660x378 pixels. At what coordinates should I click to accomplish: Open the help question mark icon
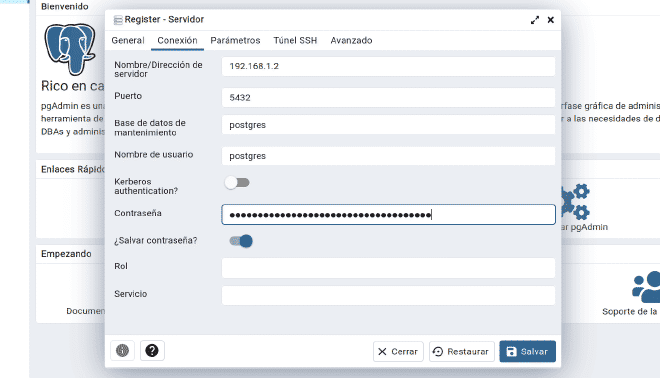point(152,351)
